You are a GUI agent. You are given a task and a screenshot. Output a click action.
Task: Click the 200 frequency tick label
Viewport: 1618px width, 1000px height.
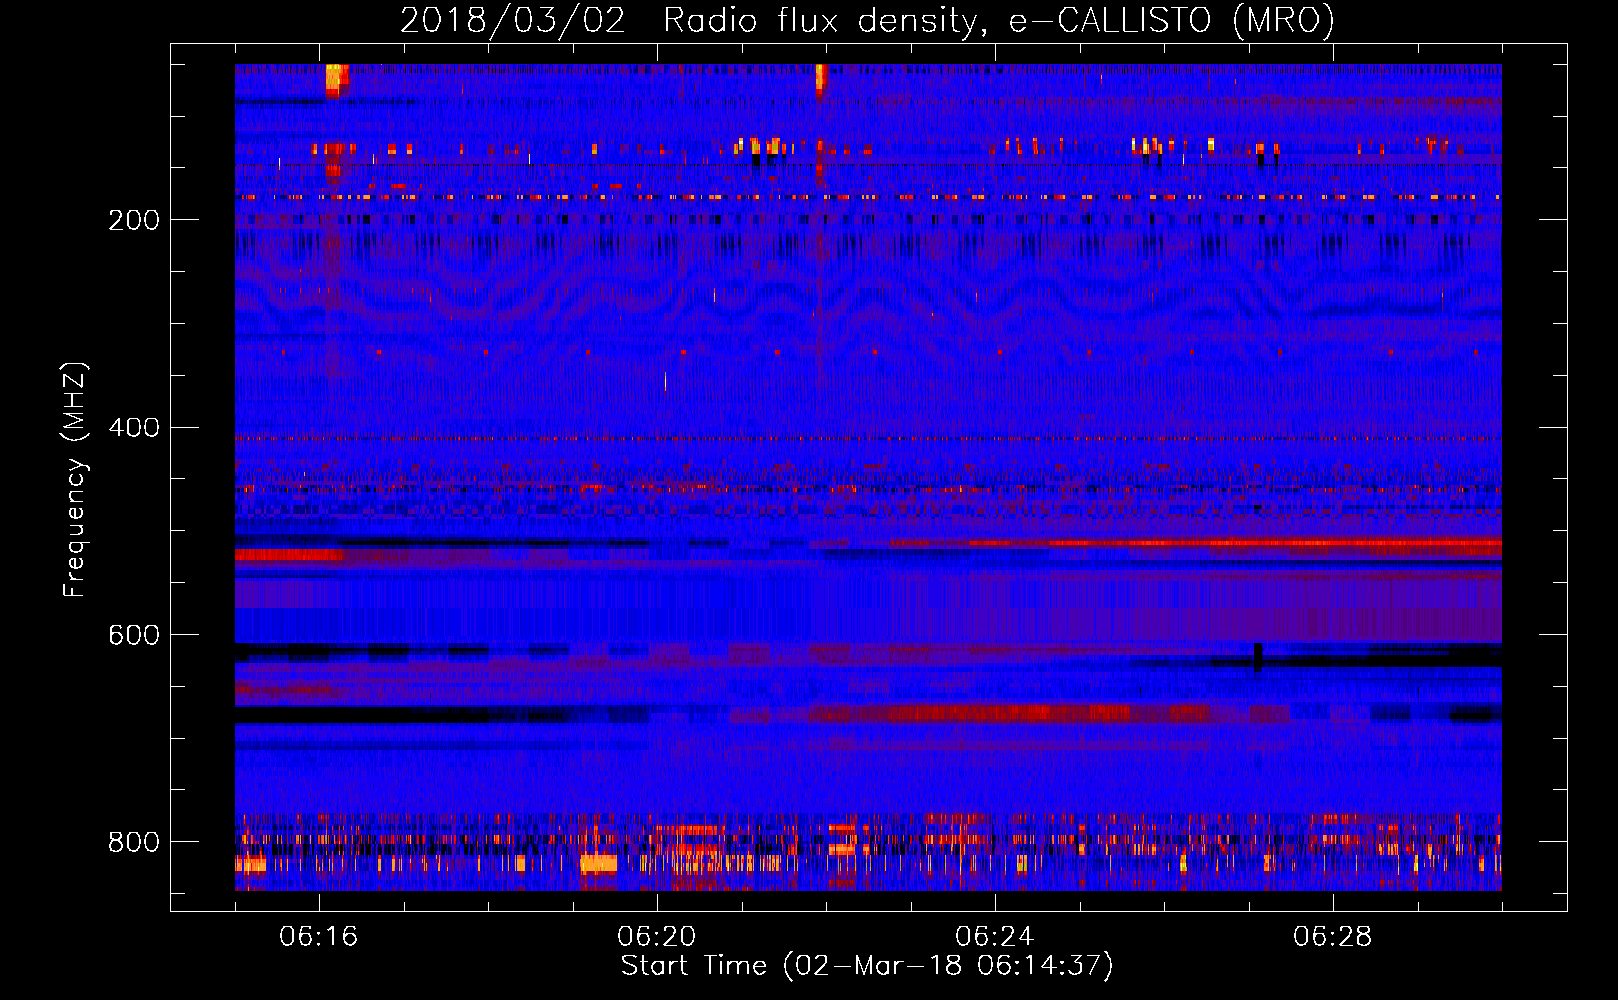click(134, 220)
